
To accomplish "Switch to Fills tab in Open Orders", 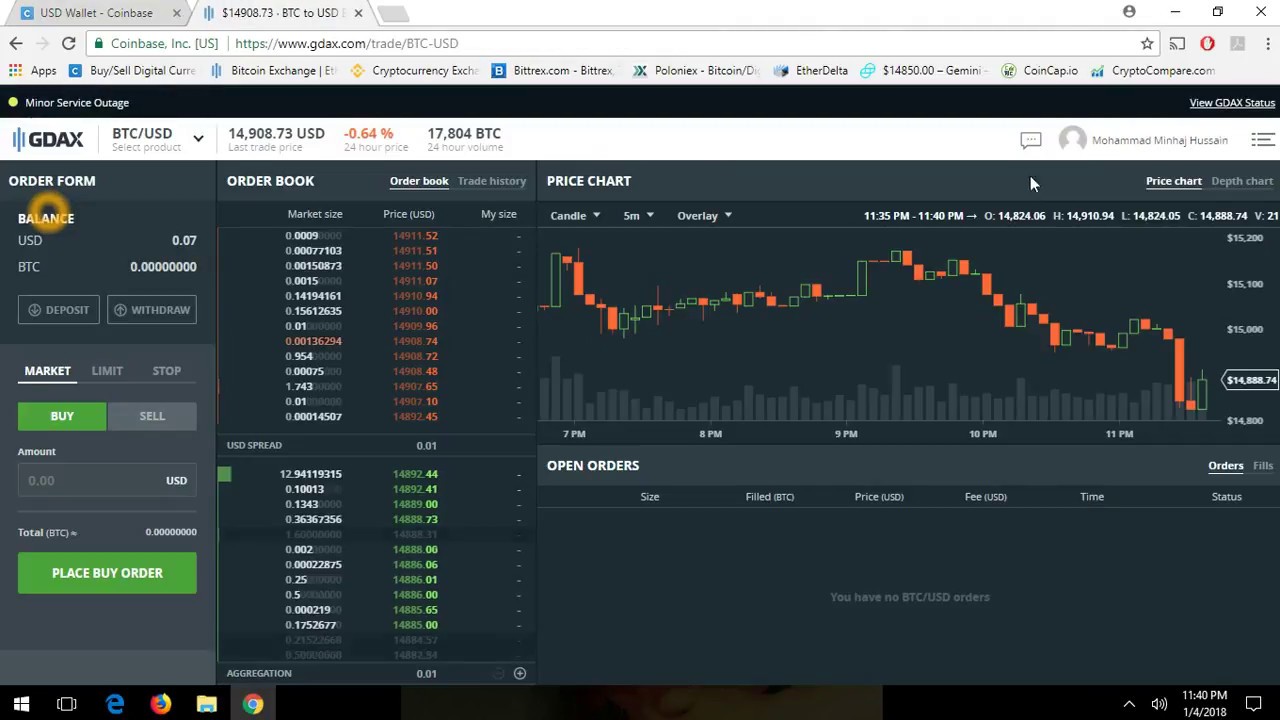I will tap(1263, 466).
